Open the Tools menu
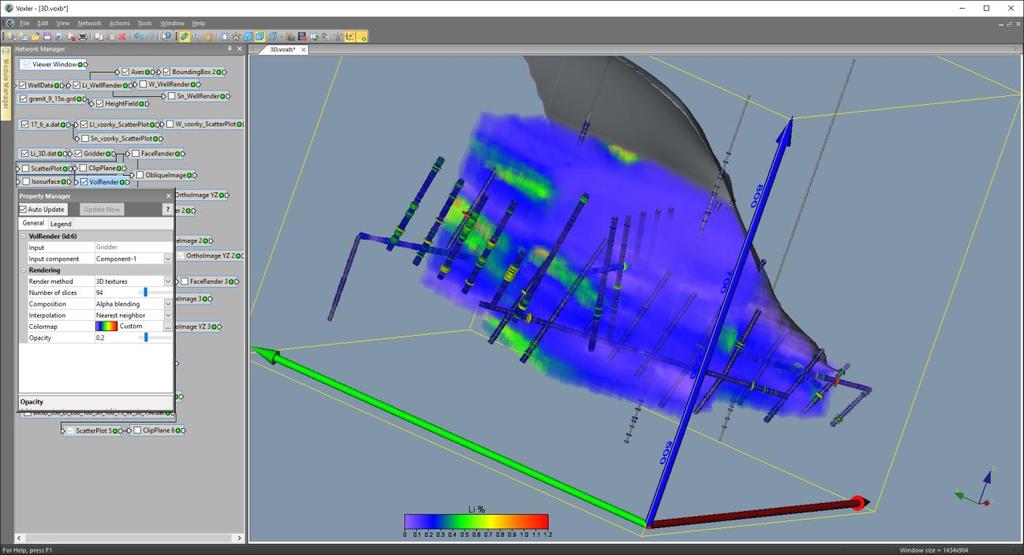Screen dimensions: 1024x555 coord(145,23)
